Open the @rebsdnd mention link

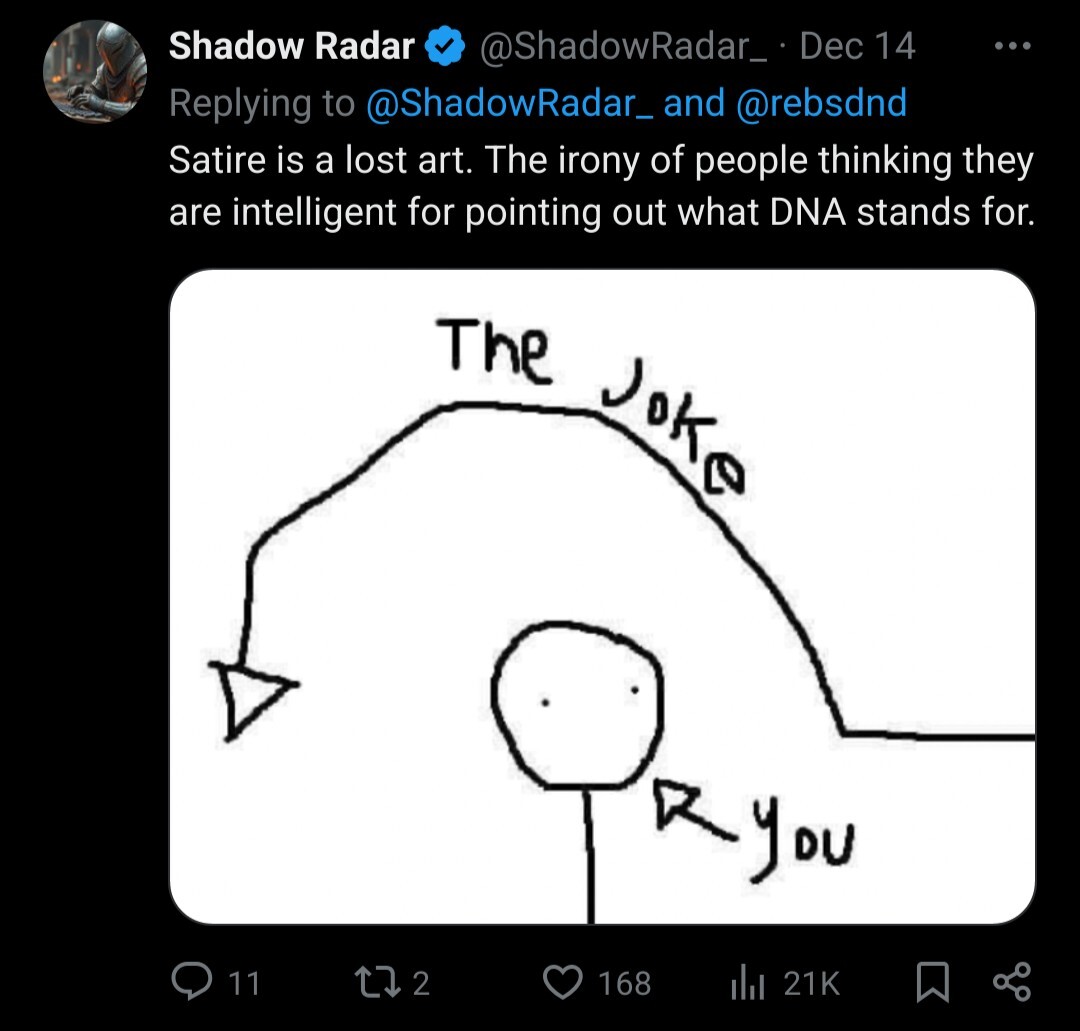pyautogui.click(x=821, y=103)
